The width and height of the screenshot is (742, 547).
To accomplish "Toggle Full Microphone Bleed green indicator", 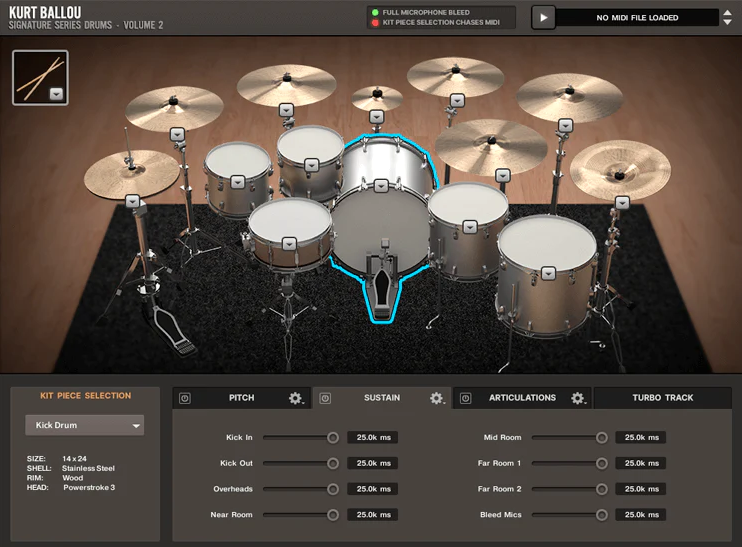I will click(x=375, y=12).
